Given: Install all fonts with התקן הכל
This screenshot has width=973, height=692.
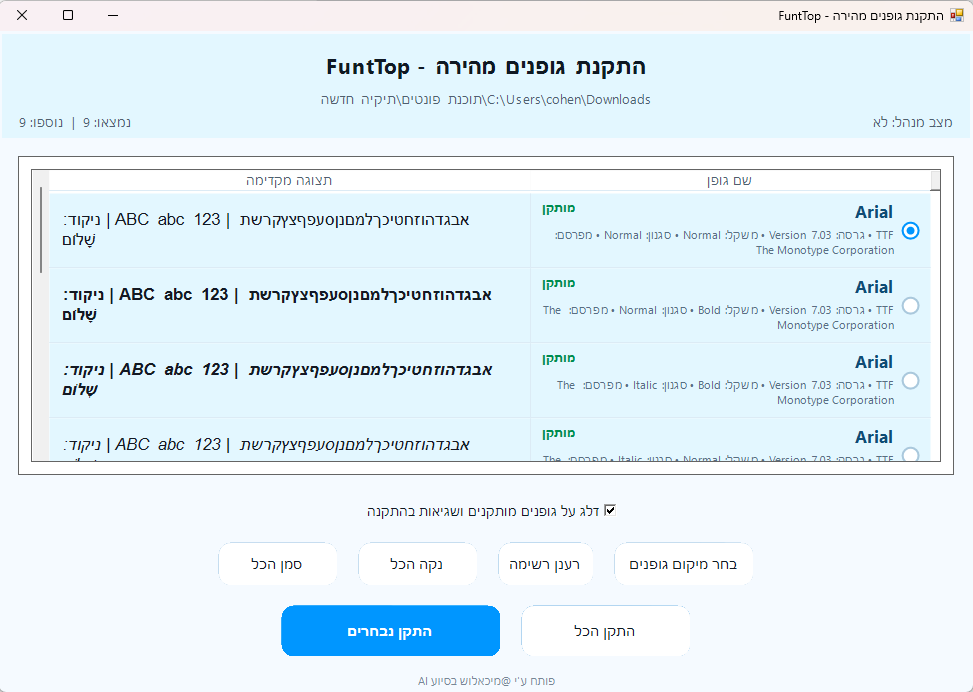Looking at the screenshot, I should click(x=605, y=630).
